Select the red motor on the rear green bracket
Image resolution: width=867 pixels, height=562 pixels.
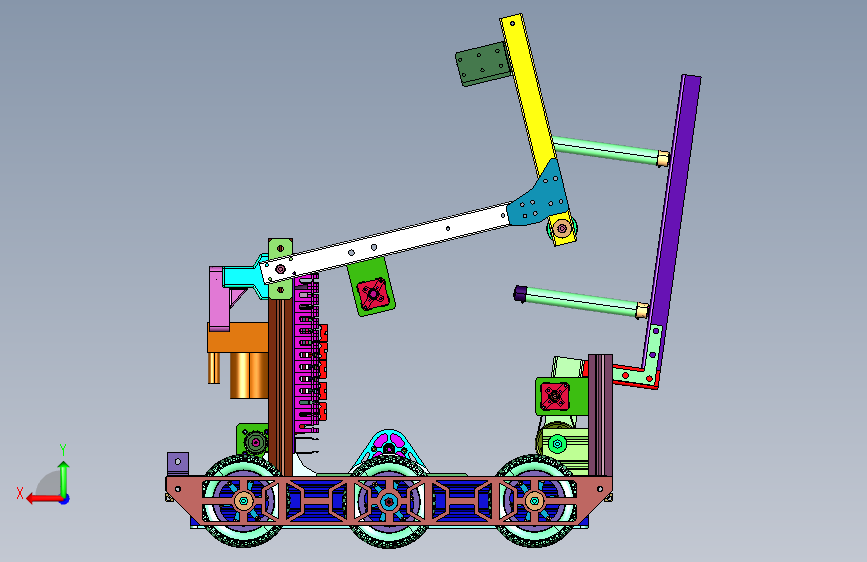point(554,396)
